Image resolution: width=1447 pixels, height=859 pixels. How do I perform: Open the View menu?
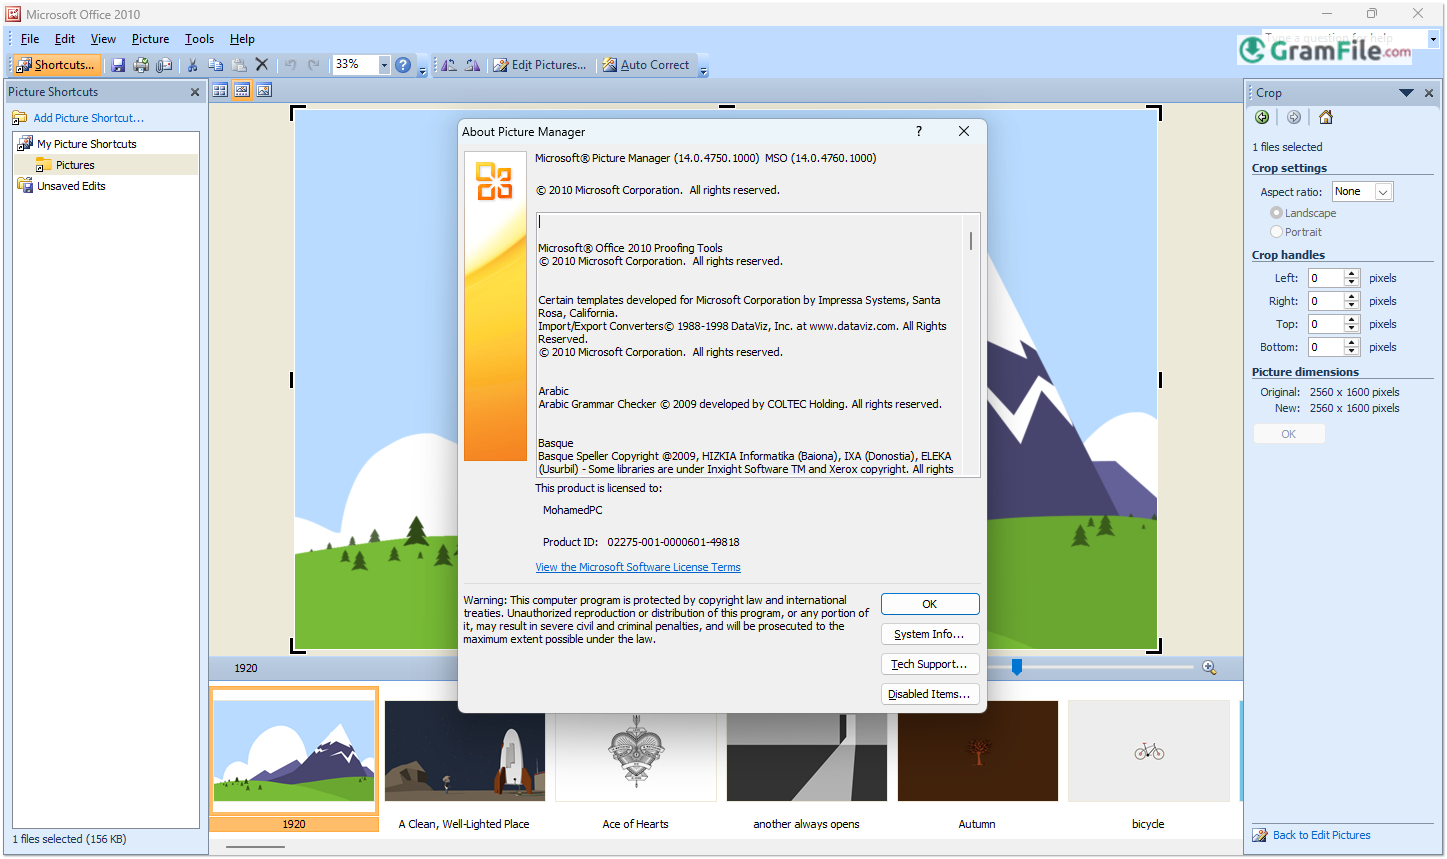click(103, 39)
